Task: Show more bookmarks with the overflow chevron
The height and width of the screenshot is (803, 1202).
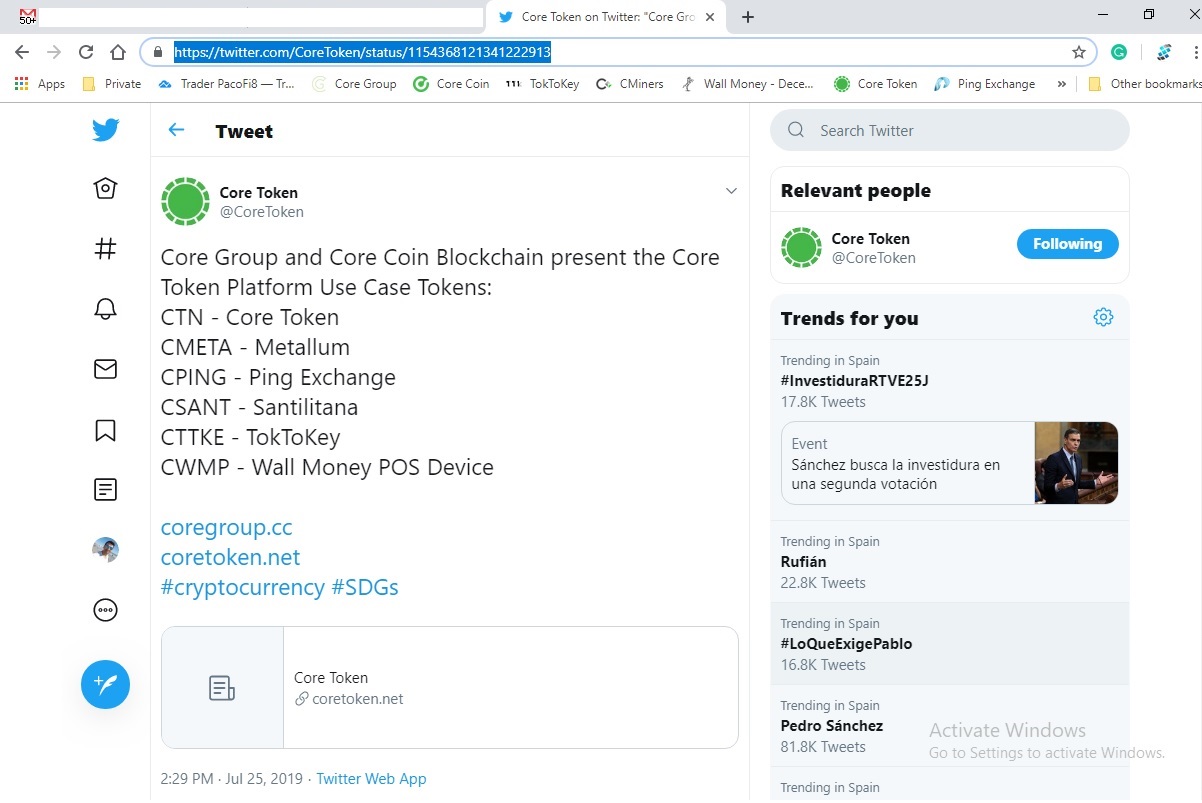Action: 1061,84
